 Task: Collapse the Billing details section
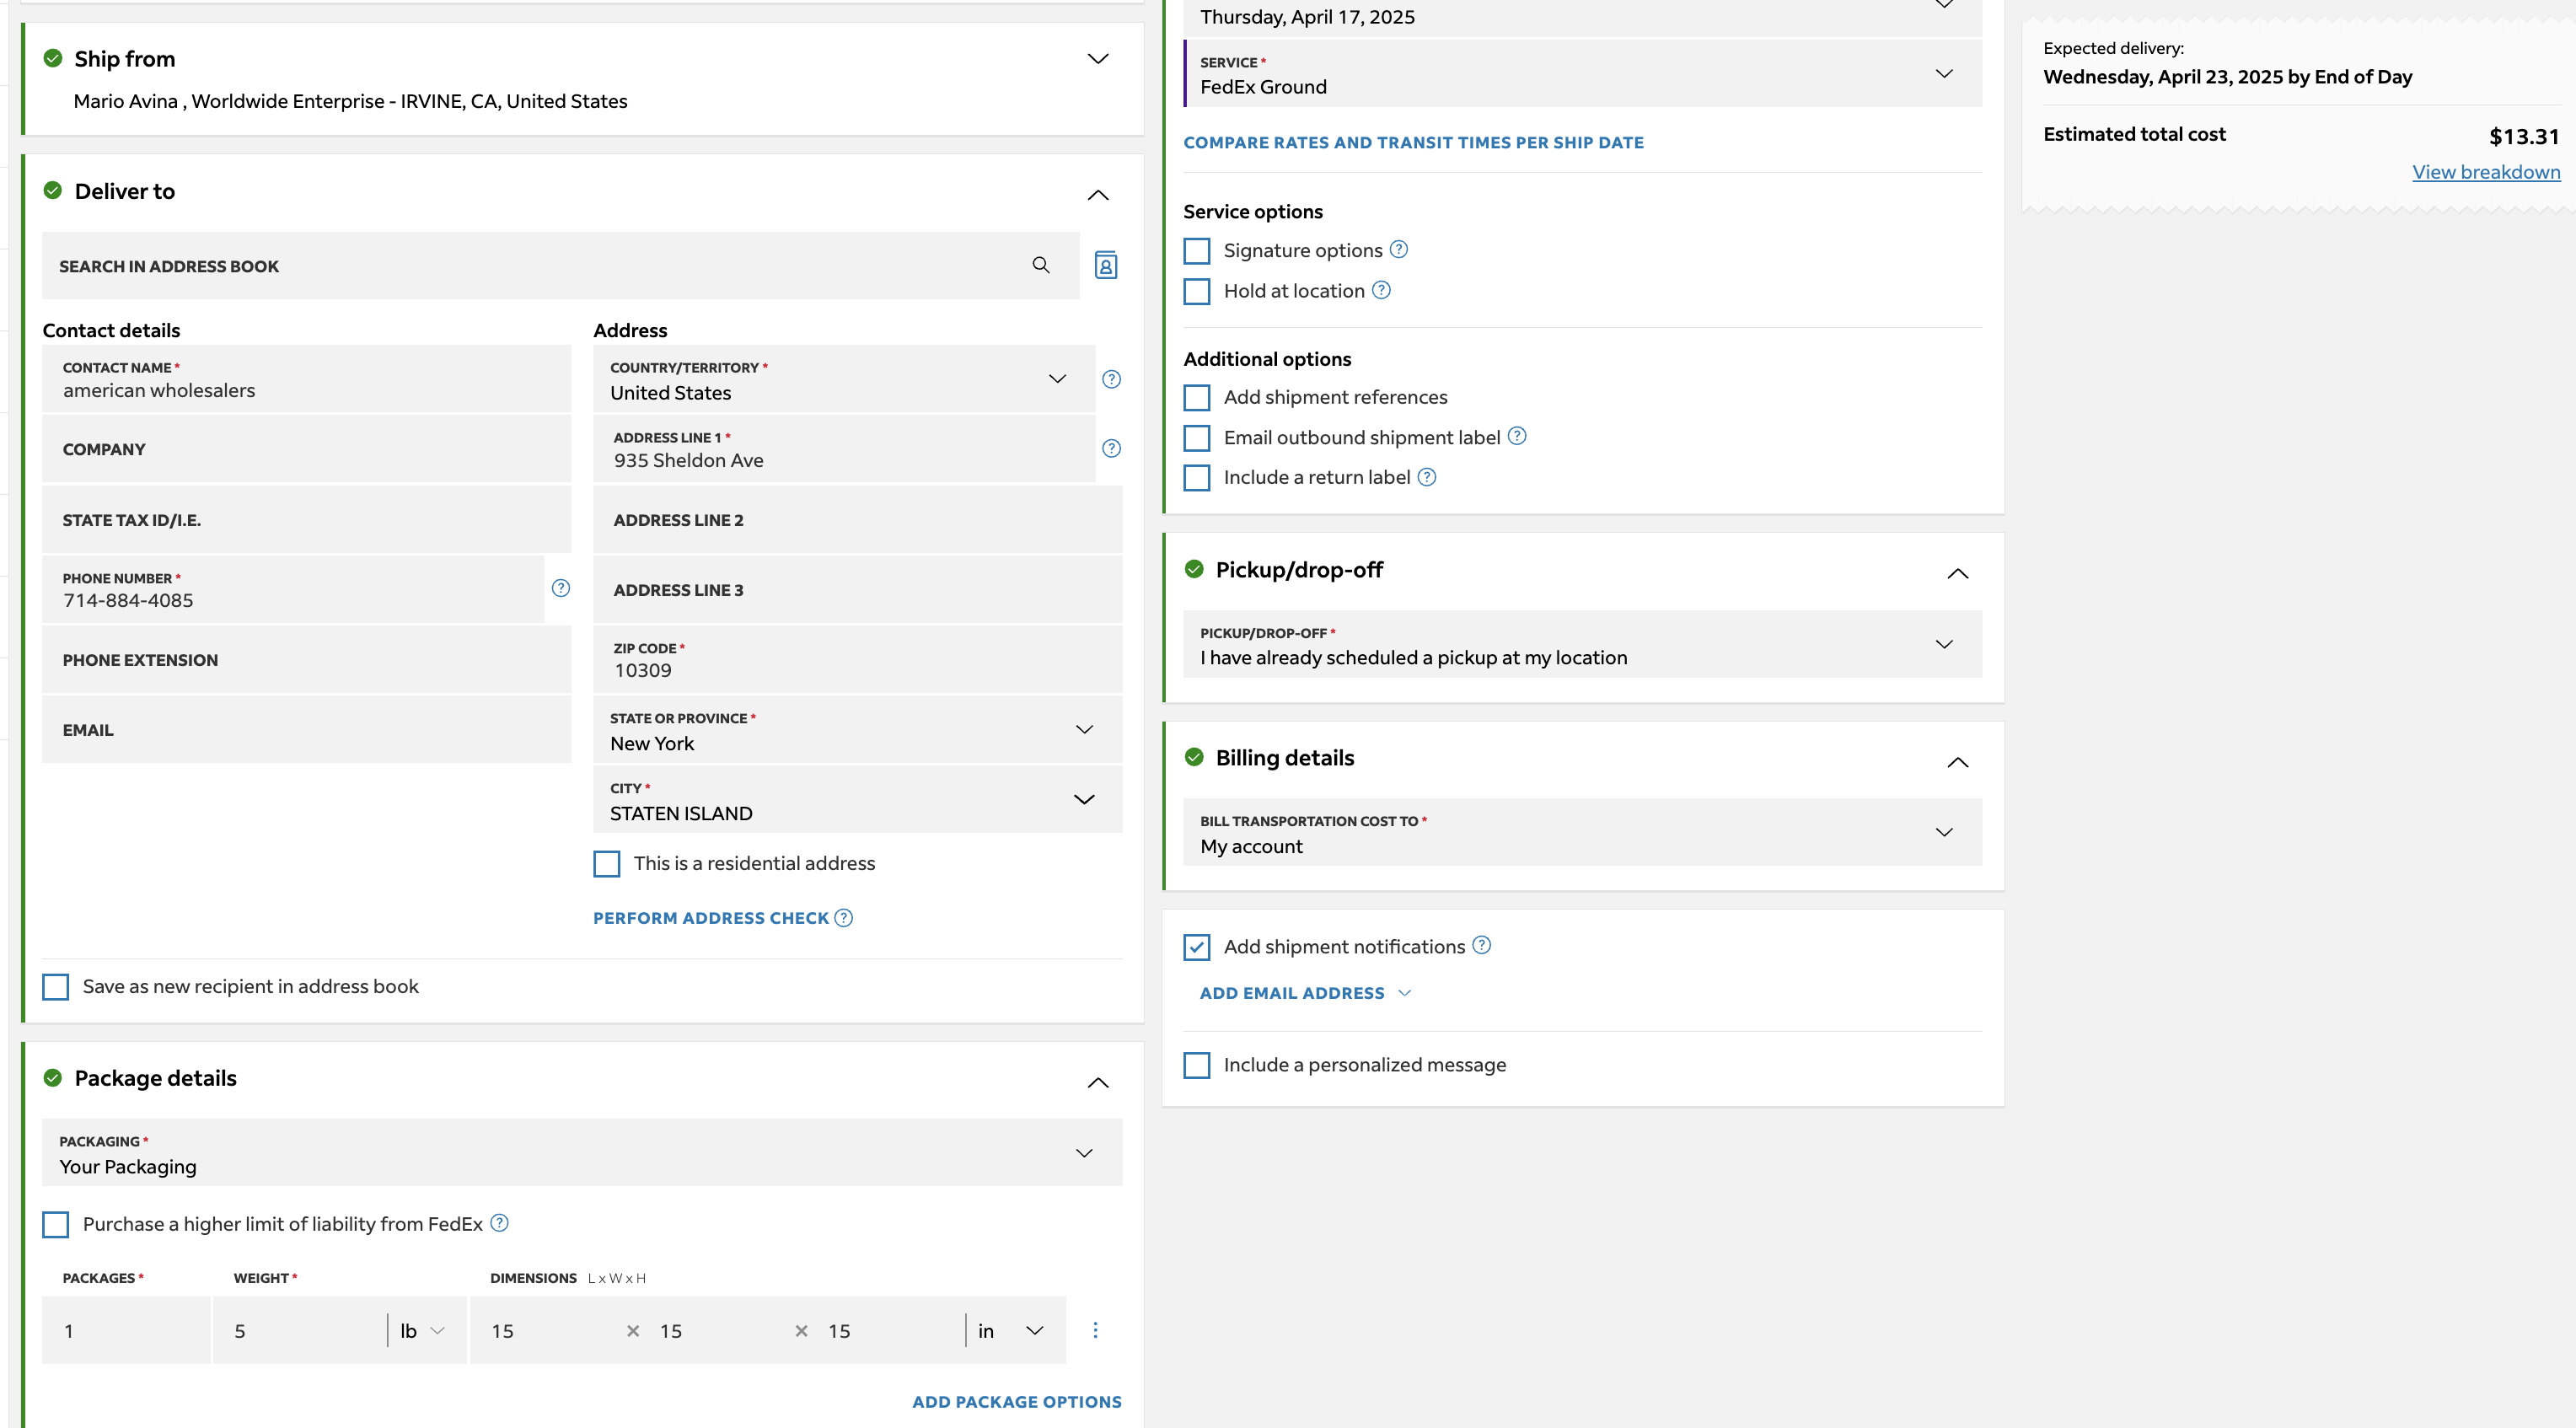[x=1958, y=762]
